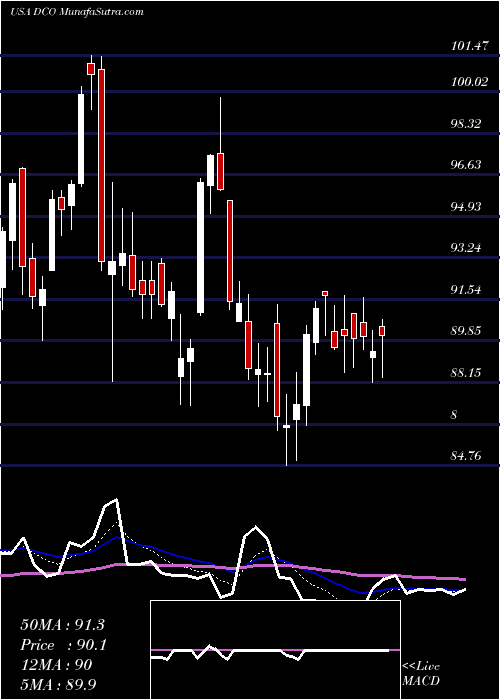Click the '50MA : 91.3' indicator value
Viewport: 500px width, 700px height.
tap(62, 625)
